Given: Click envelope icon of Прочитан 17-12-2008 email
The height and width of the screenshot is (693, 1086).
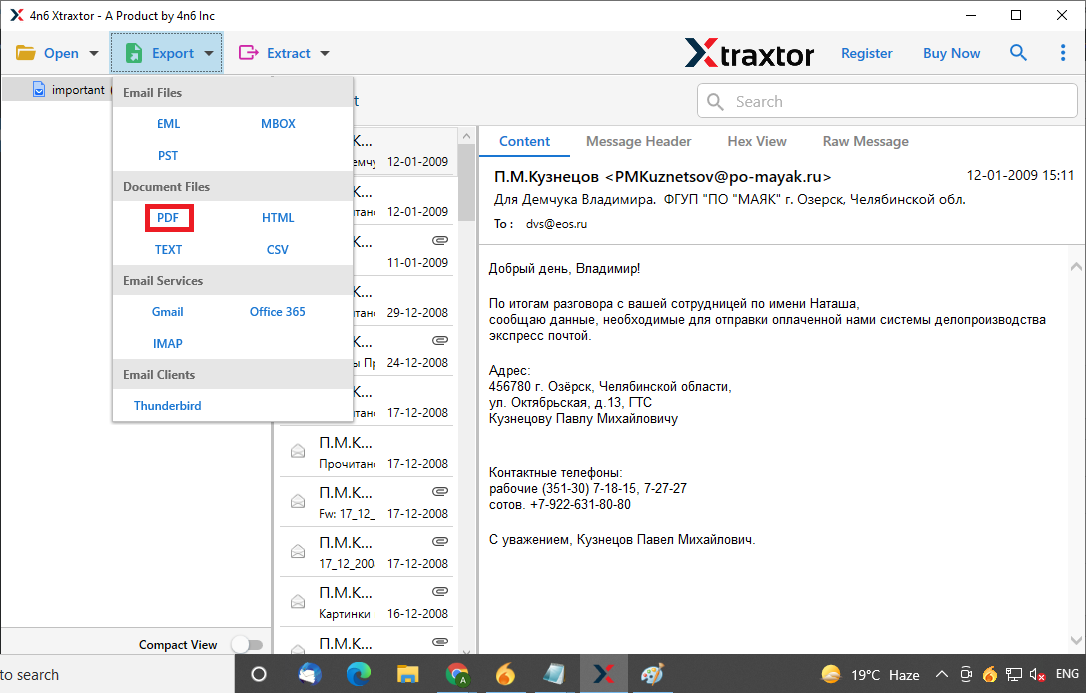Looking at the screenshot, I should 298,451.
